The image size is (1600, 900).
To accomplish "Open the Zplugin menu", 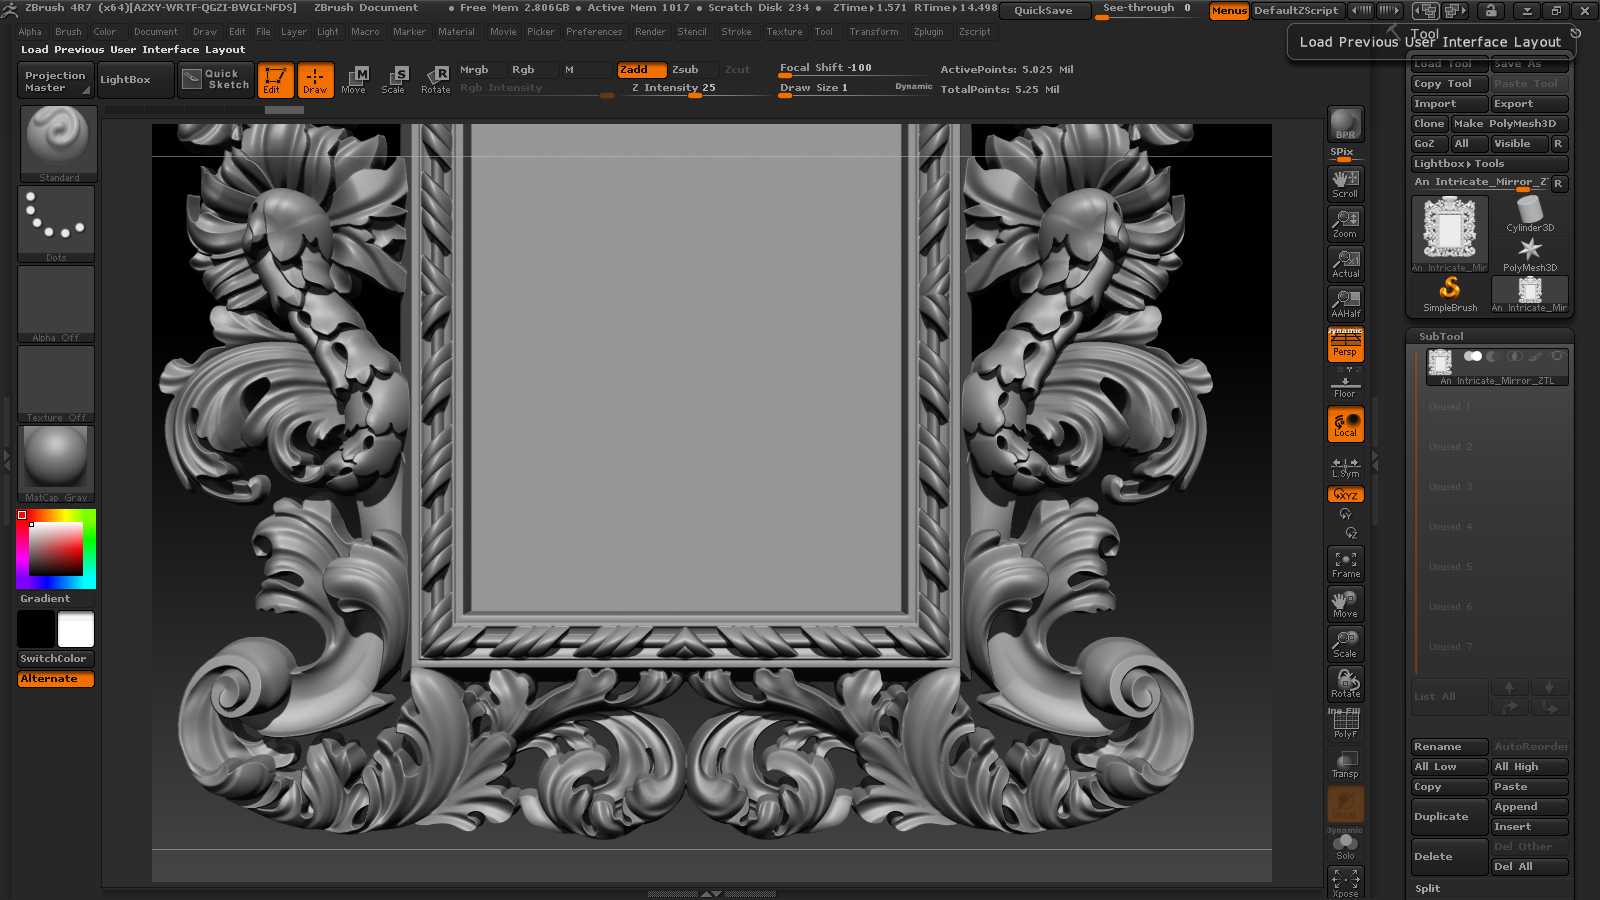I will pos(928,32).
